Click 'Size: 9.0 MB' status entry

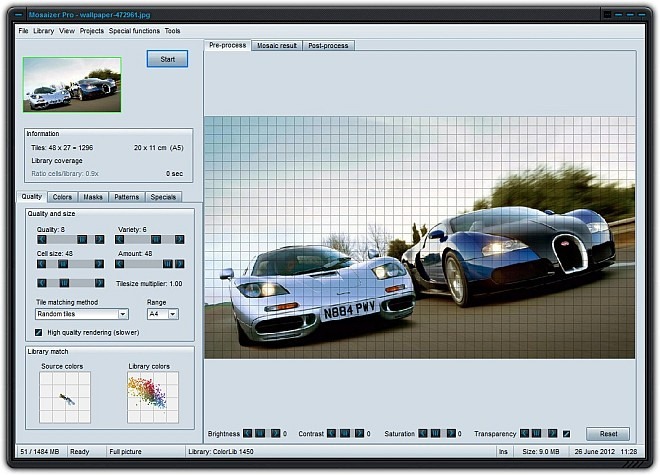pyautogui.click(x=540, y=451)
